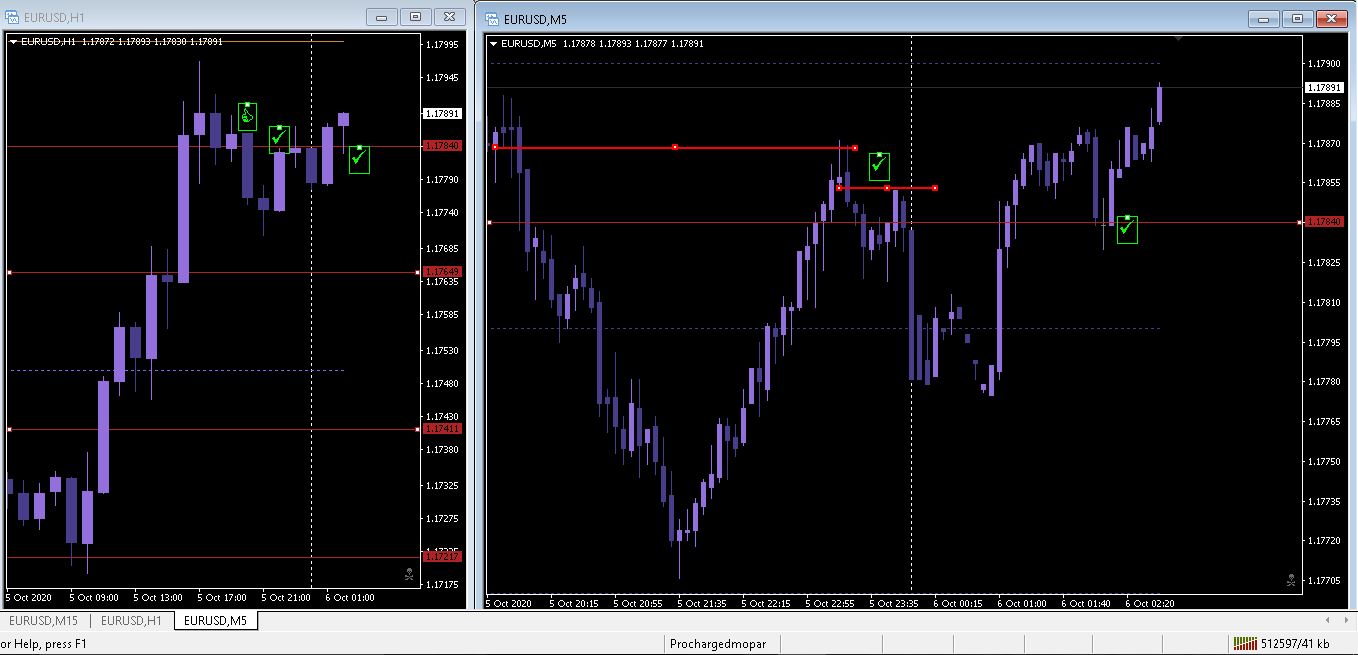Click the middle handle of the lower red trendline
This screenshot has width=1358, height=655.
coord(886,188)
